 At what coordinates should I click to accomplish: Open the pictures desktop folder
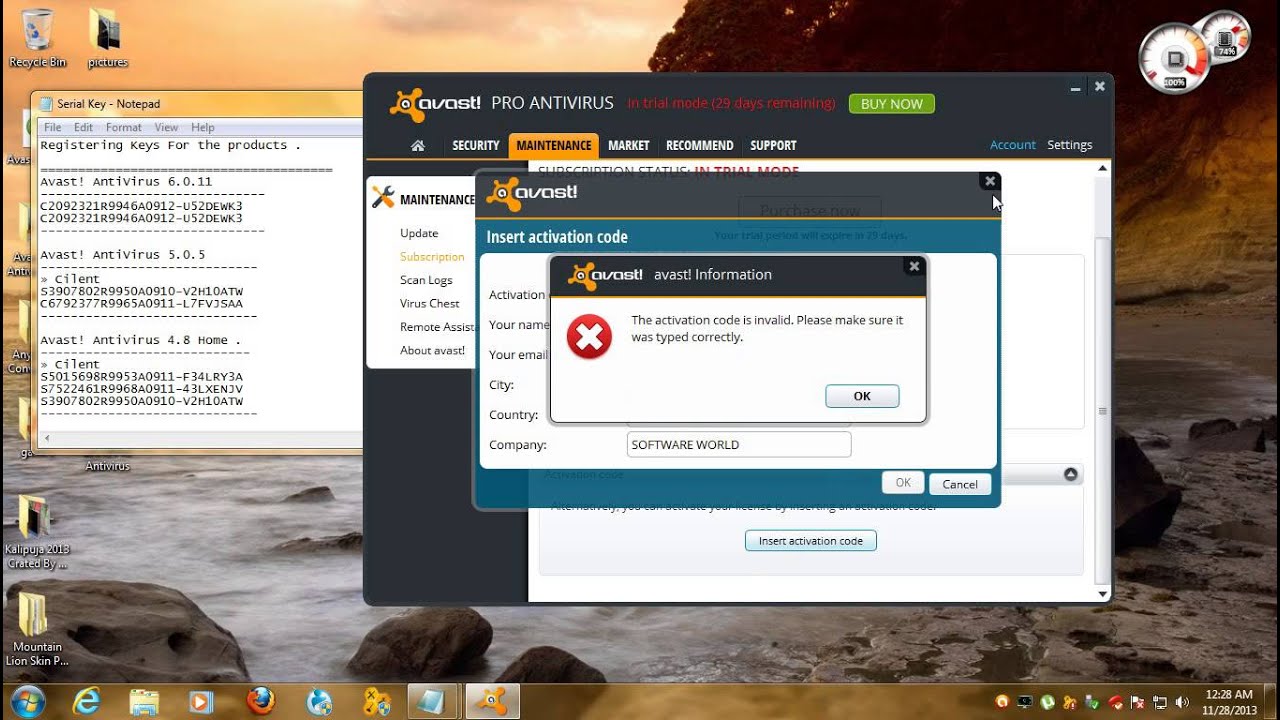tap(107, 38)
